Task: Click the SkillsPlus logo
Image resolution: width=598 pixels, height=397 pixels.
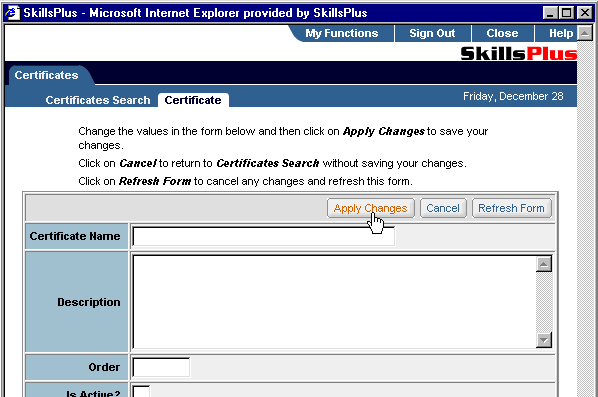Action: [519, 53]
